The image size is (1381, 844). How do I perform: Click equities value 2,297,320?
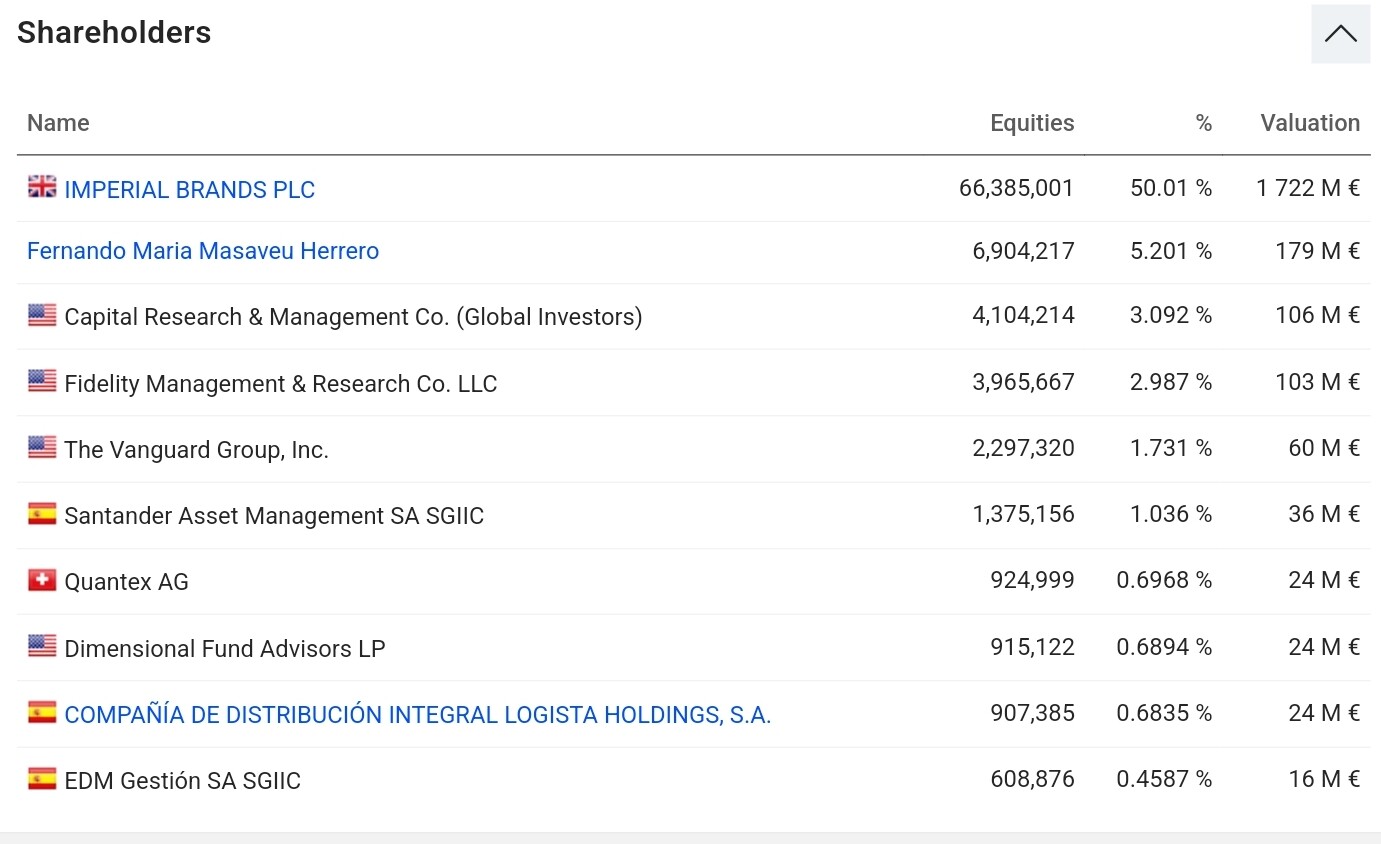pyautogui.click(x=1023, y=448)
